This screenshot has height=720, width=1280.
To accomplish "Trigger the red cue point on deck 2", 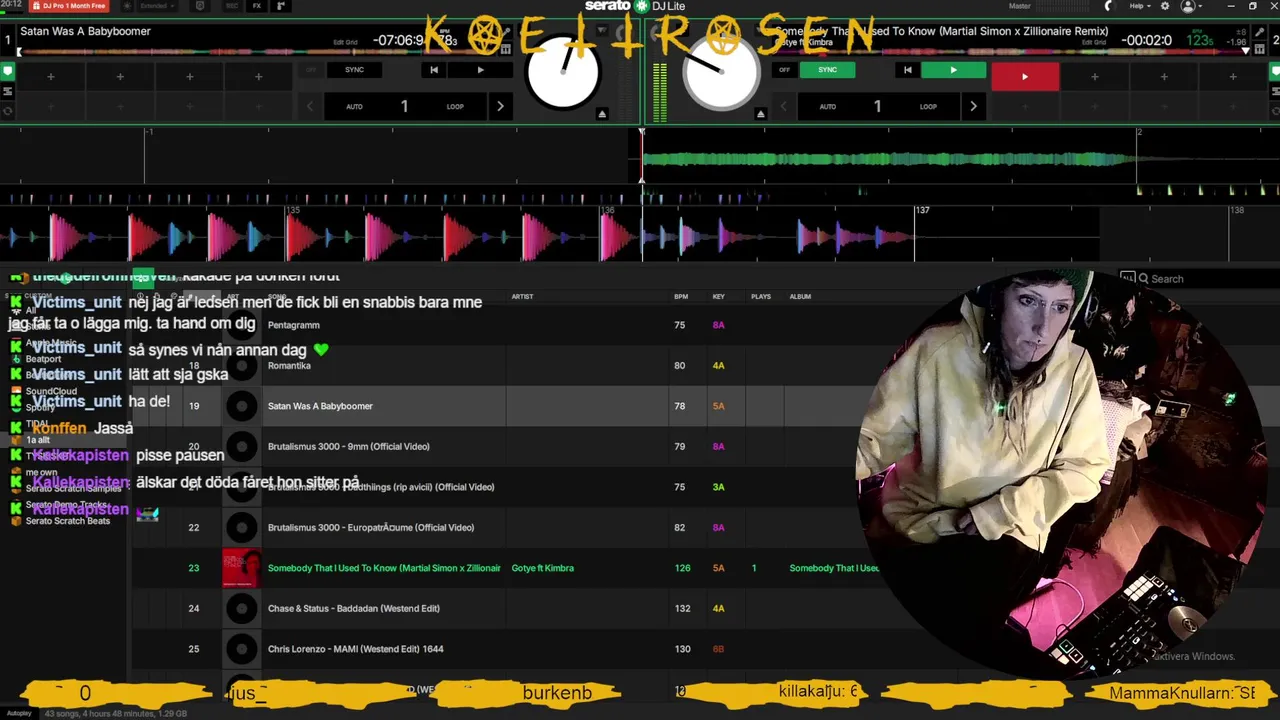I will (1025, 76).
